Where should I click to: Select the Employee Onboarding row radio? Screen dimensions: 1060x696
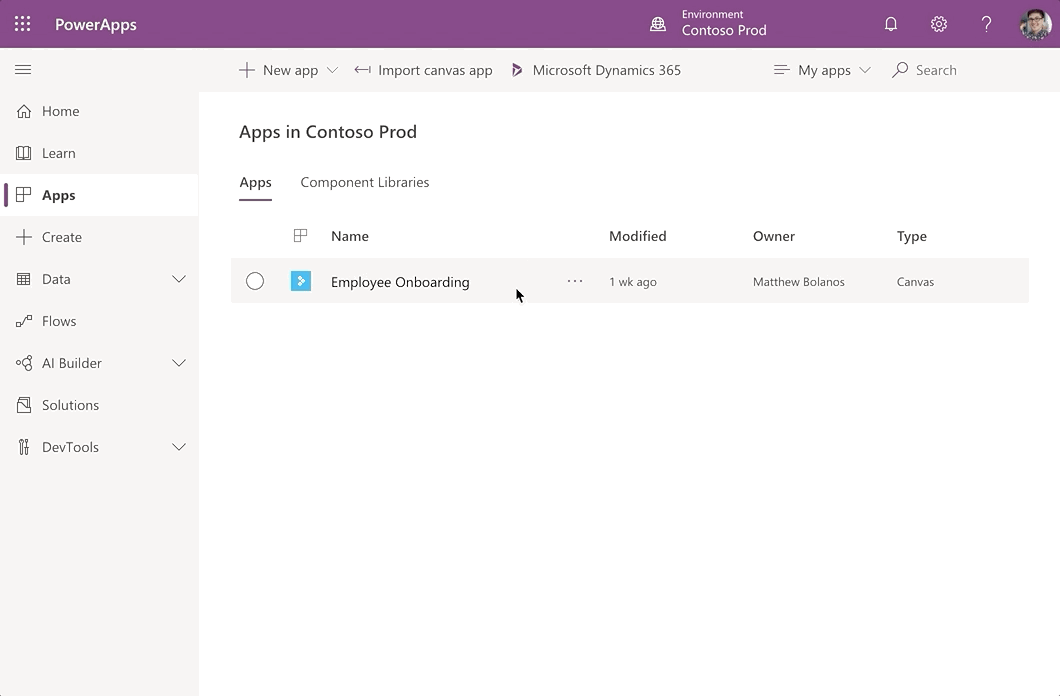[x=255, y=281]
